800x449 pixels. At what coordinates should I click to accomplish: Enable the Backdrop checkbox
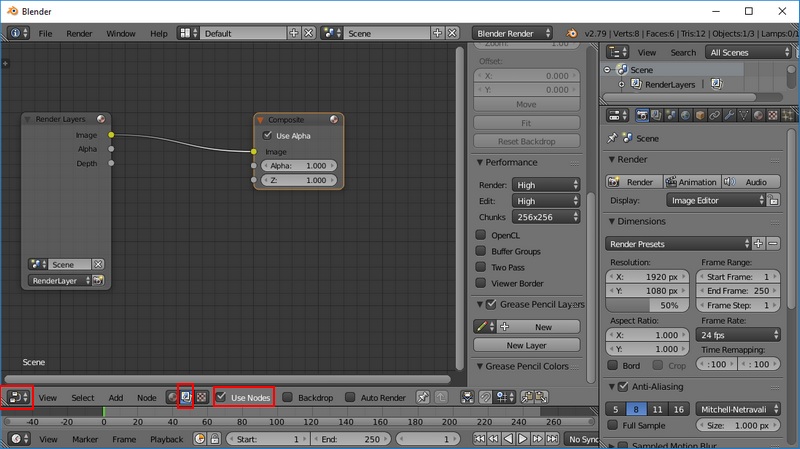coord(288,397)
